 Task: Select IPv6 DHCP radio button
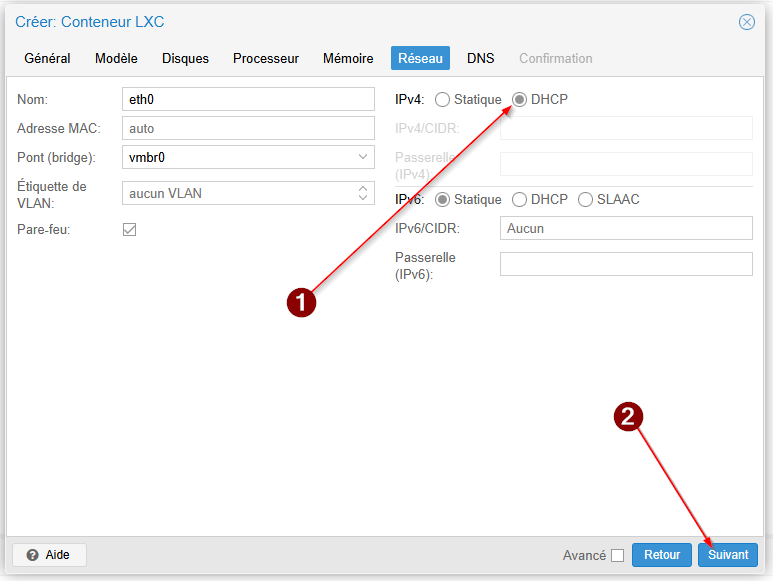(519, 200)
